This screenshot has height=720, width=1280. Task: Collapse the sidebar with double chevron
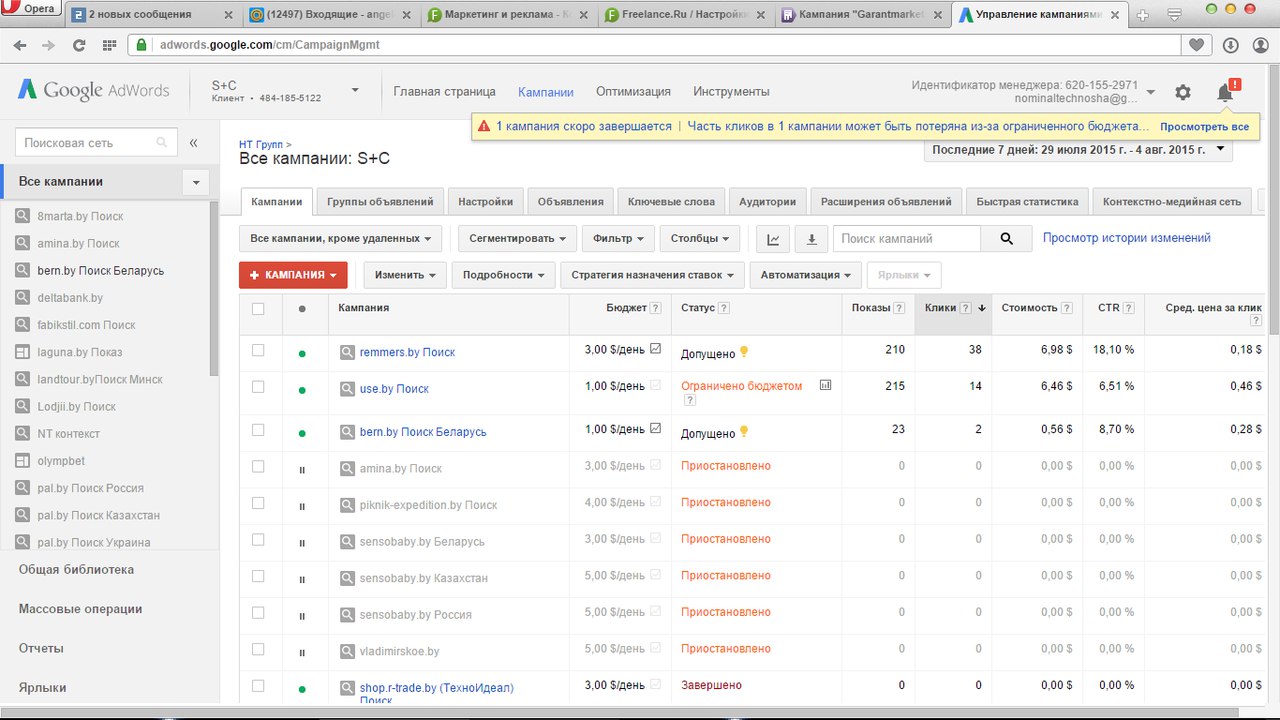(194, 143)
